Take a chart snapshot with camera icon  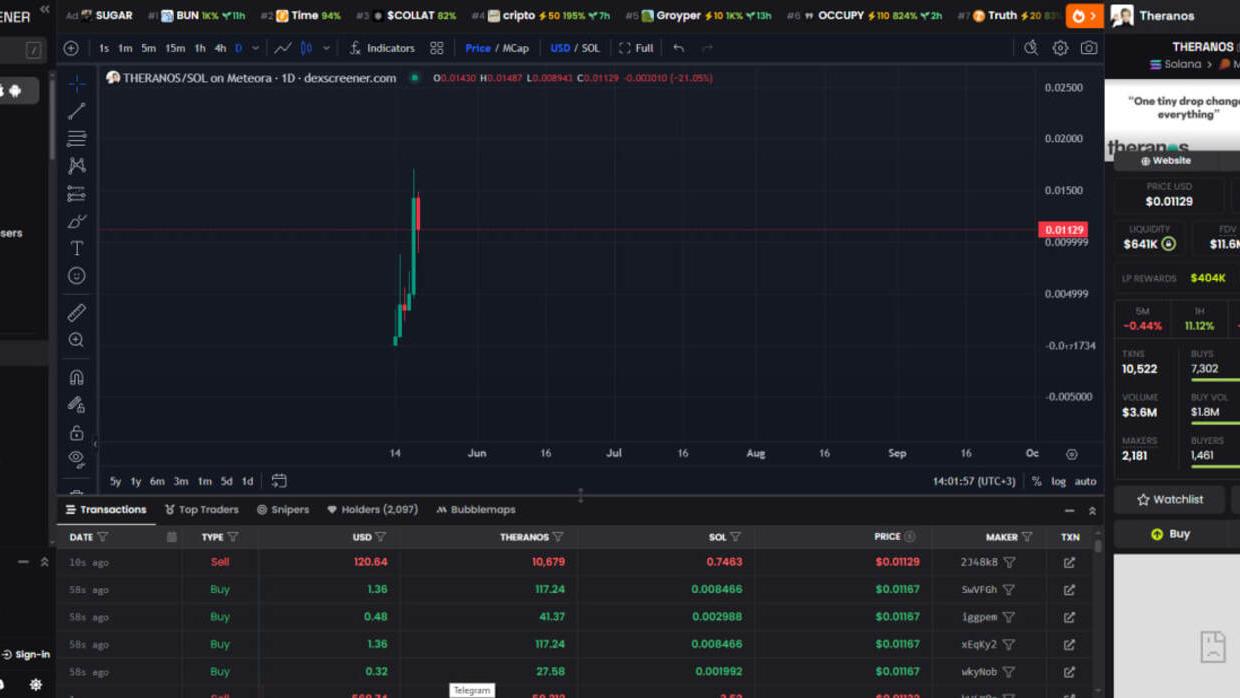[x=1089, y=48]
